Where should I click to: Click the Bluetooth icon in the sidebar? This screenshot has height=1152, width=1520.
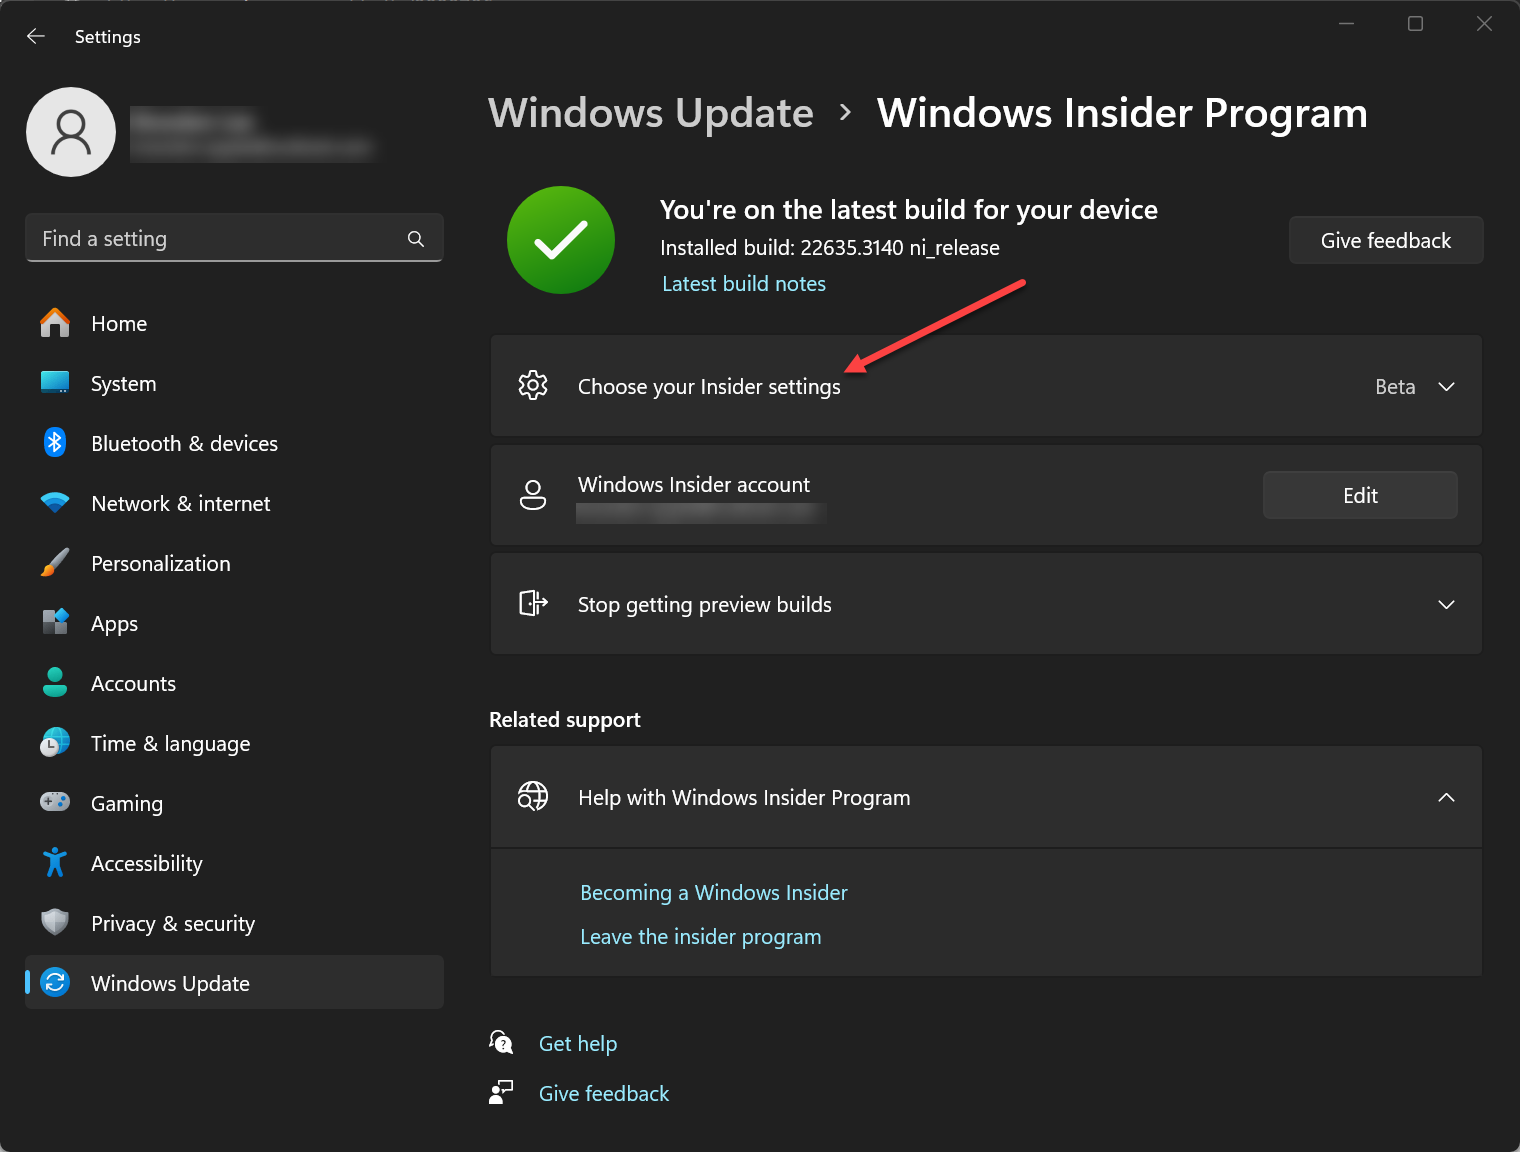pyautogui.click(x=55, y=442)
